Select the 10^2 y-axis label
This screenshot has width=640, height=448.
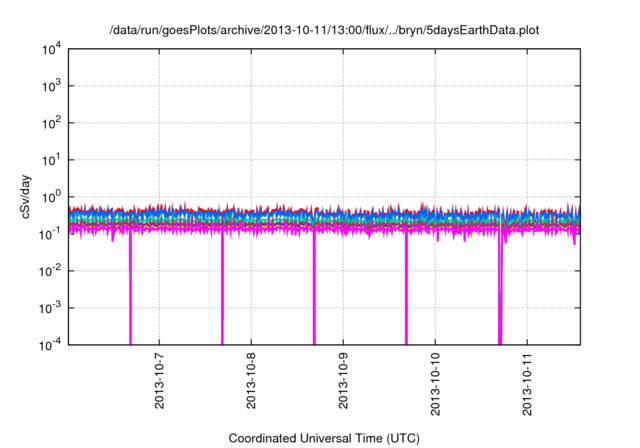(52, 123)
